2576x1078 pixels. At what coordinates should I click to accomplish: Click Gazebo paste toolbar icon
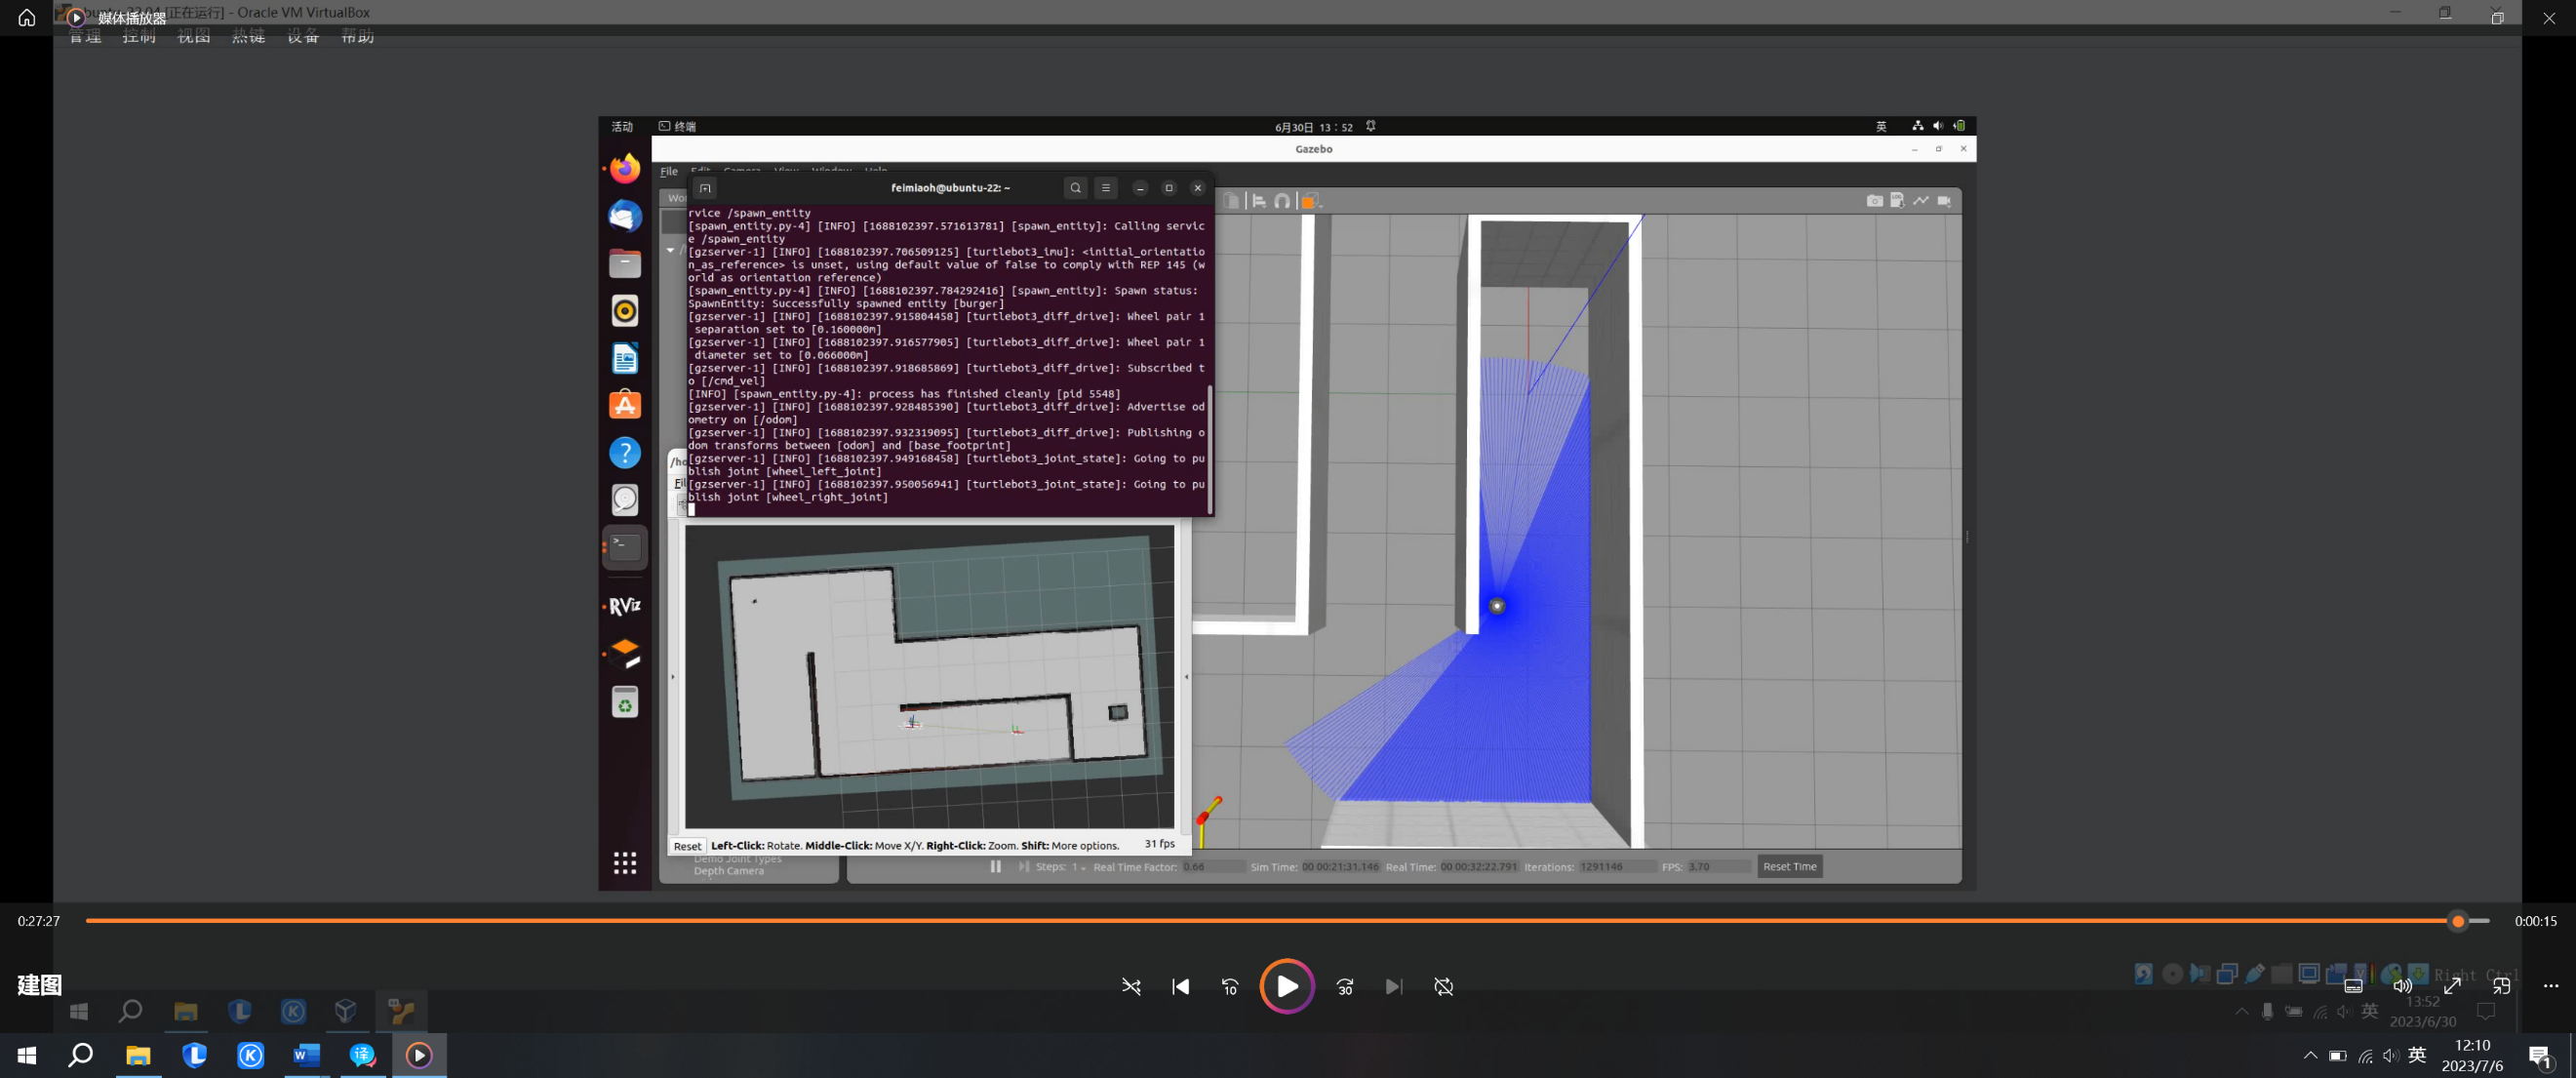click(x=1232, y=201)
